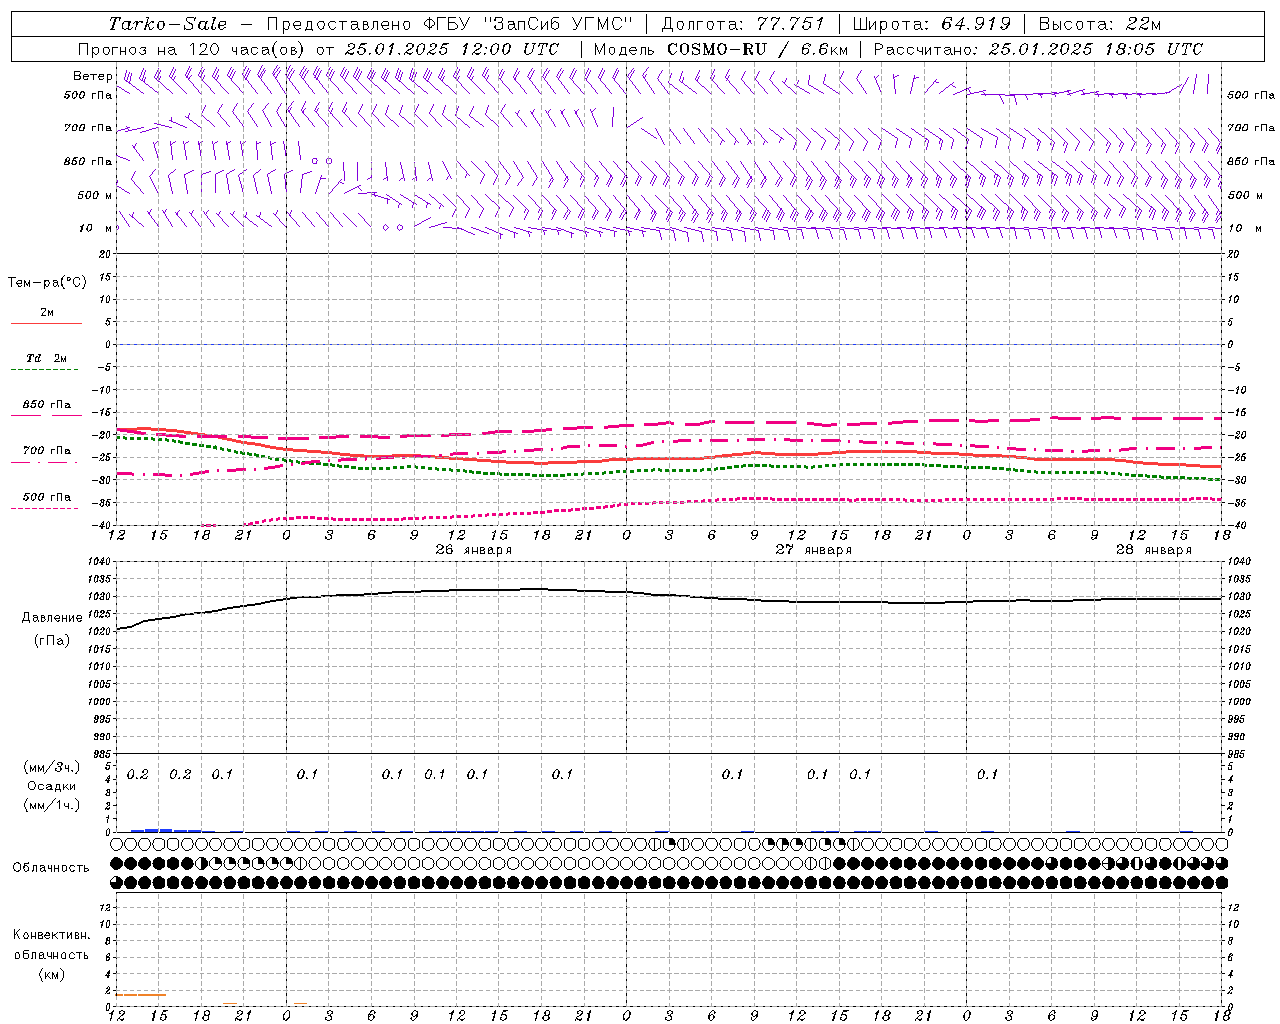Click the orange convective cloud bar
This screenshot has height=1024, width=1280.
pyautogui.click(x=141, y=995)
